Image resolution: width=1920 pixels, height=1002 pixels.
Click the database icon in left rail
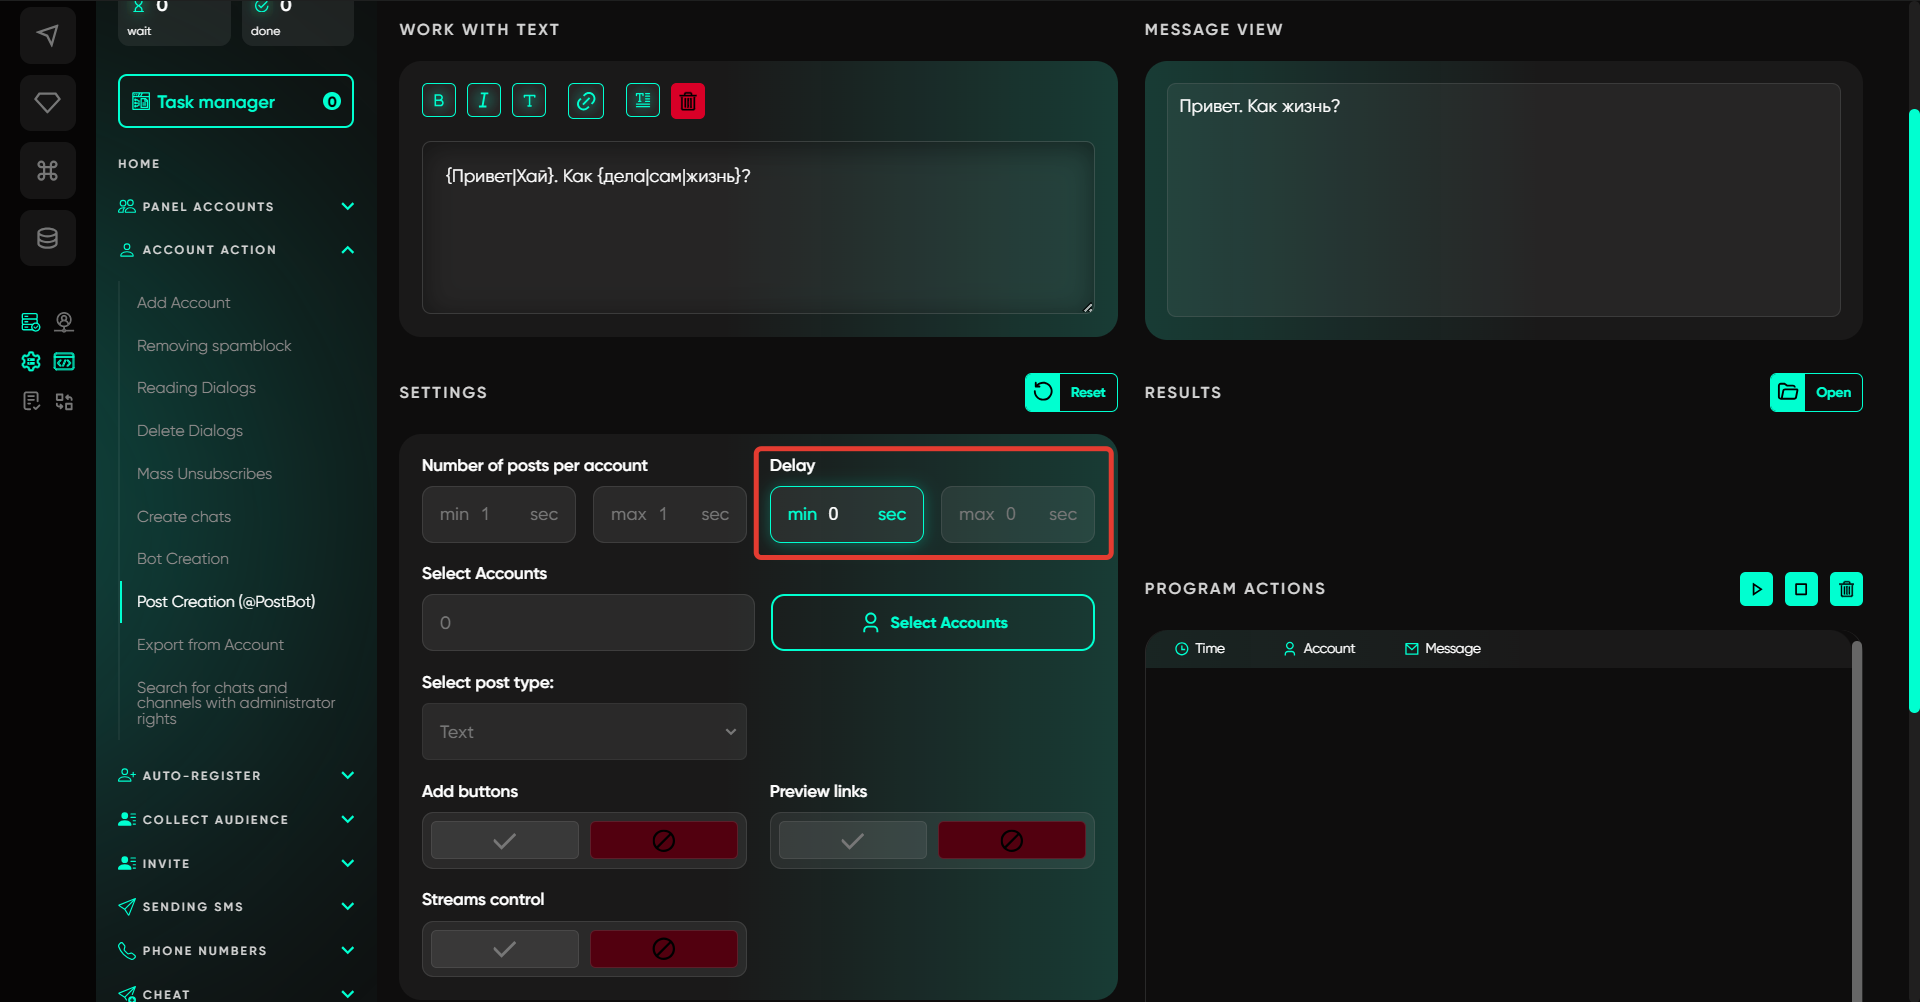pyautogui.click(x=47, y=238)
